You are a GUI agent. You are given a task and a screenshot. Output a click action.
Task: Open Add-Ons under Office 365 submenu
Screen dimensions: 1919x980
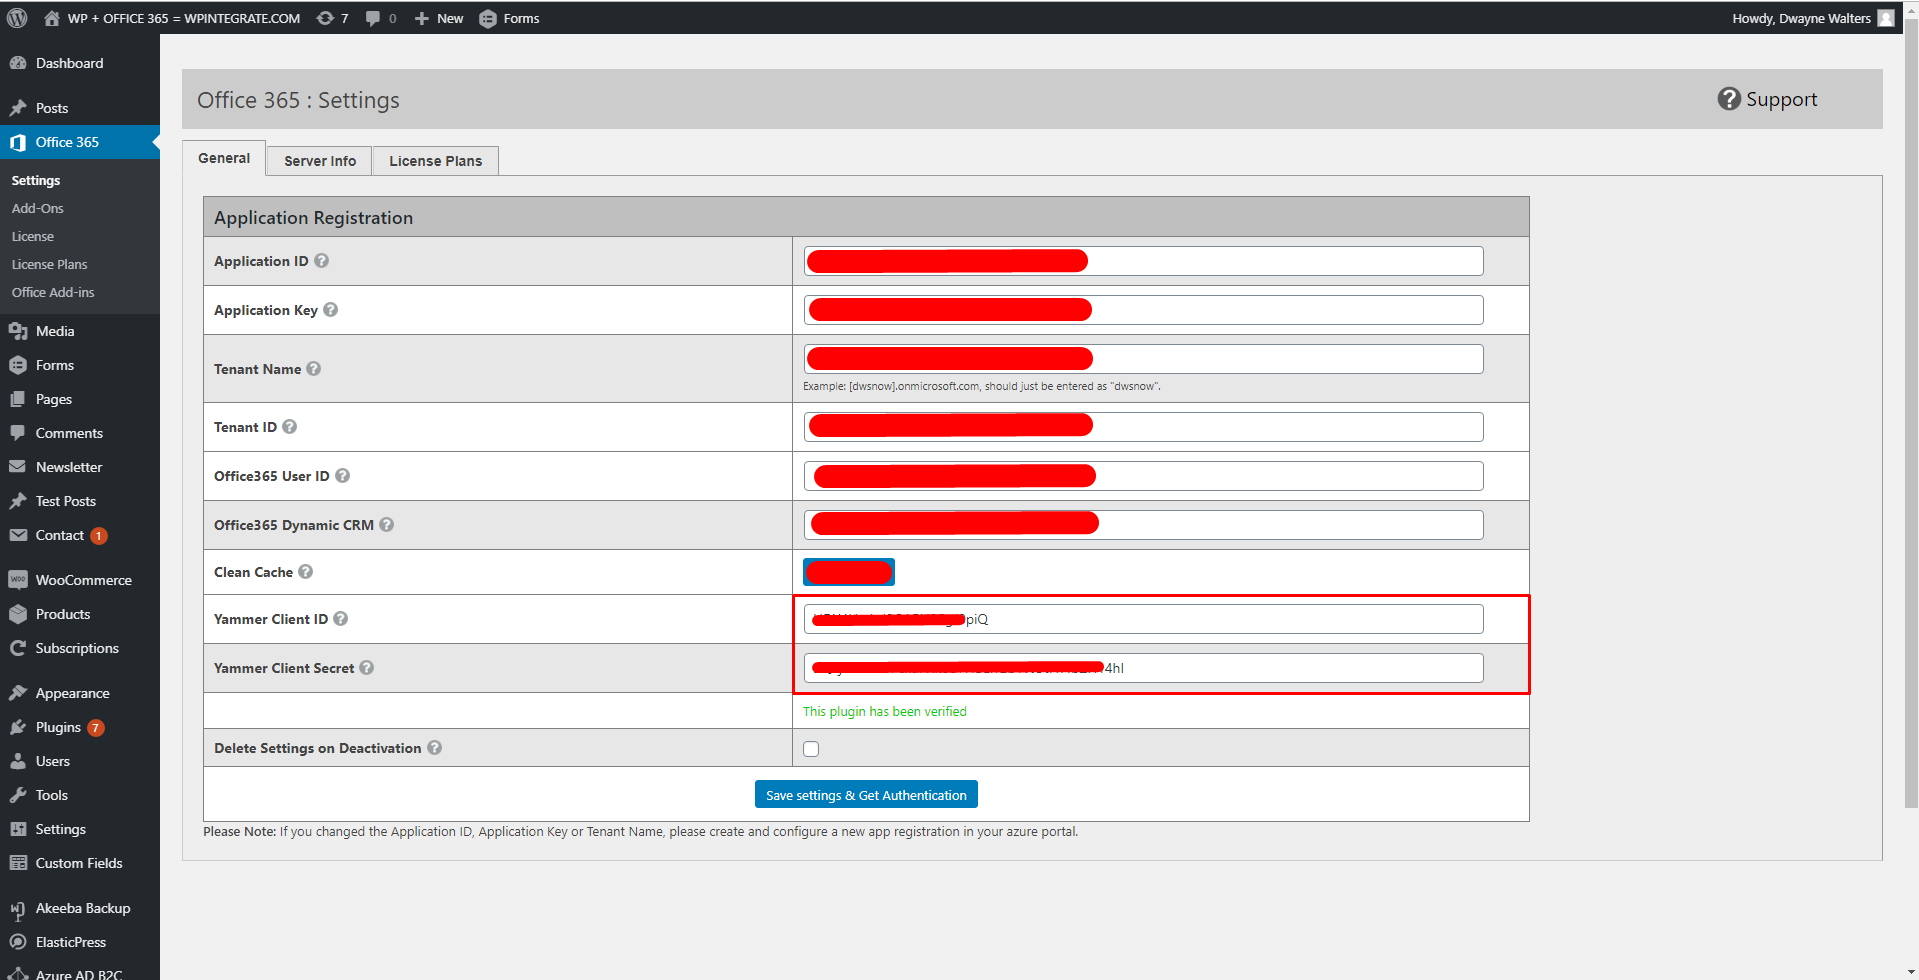coord(38,208)
